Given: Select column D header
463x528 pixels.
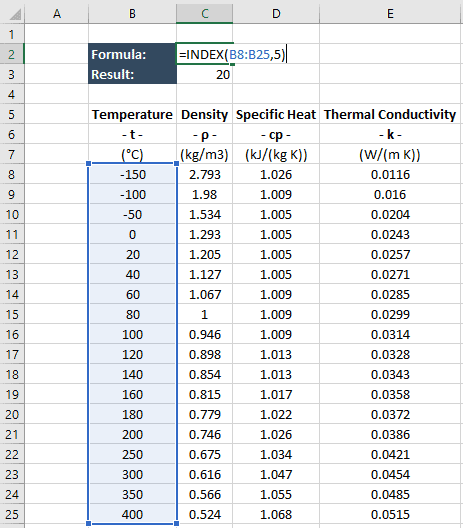Looking at the screenshot, I should pyautogui.click(x=276, y=14).
